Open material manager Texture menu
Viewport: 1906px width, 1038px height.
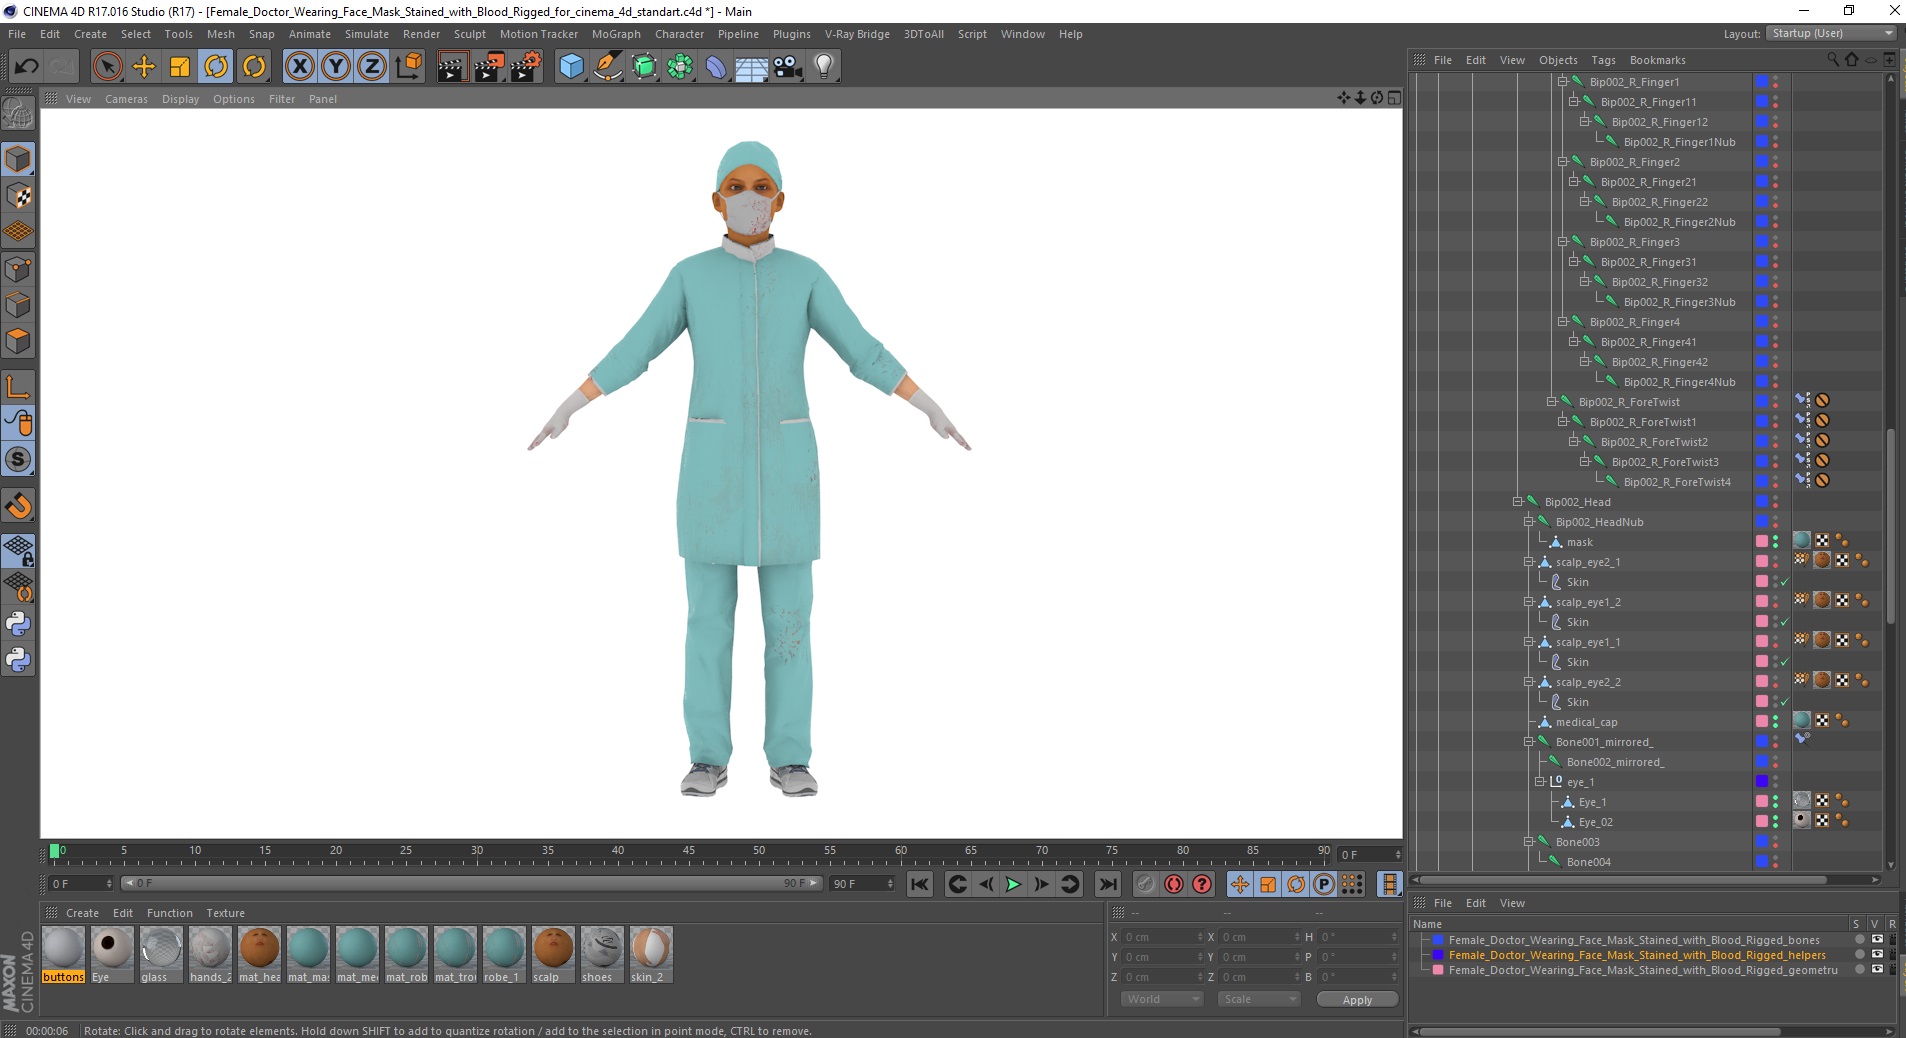point(225,913)
